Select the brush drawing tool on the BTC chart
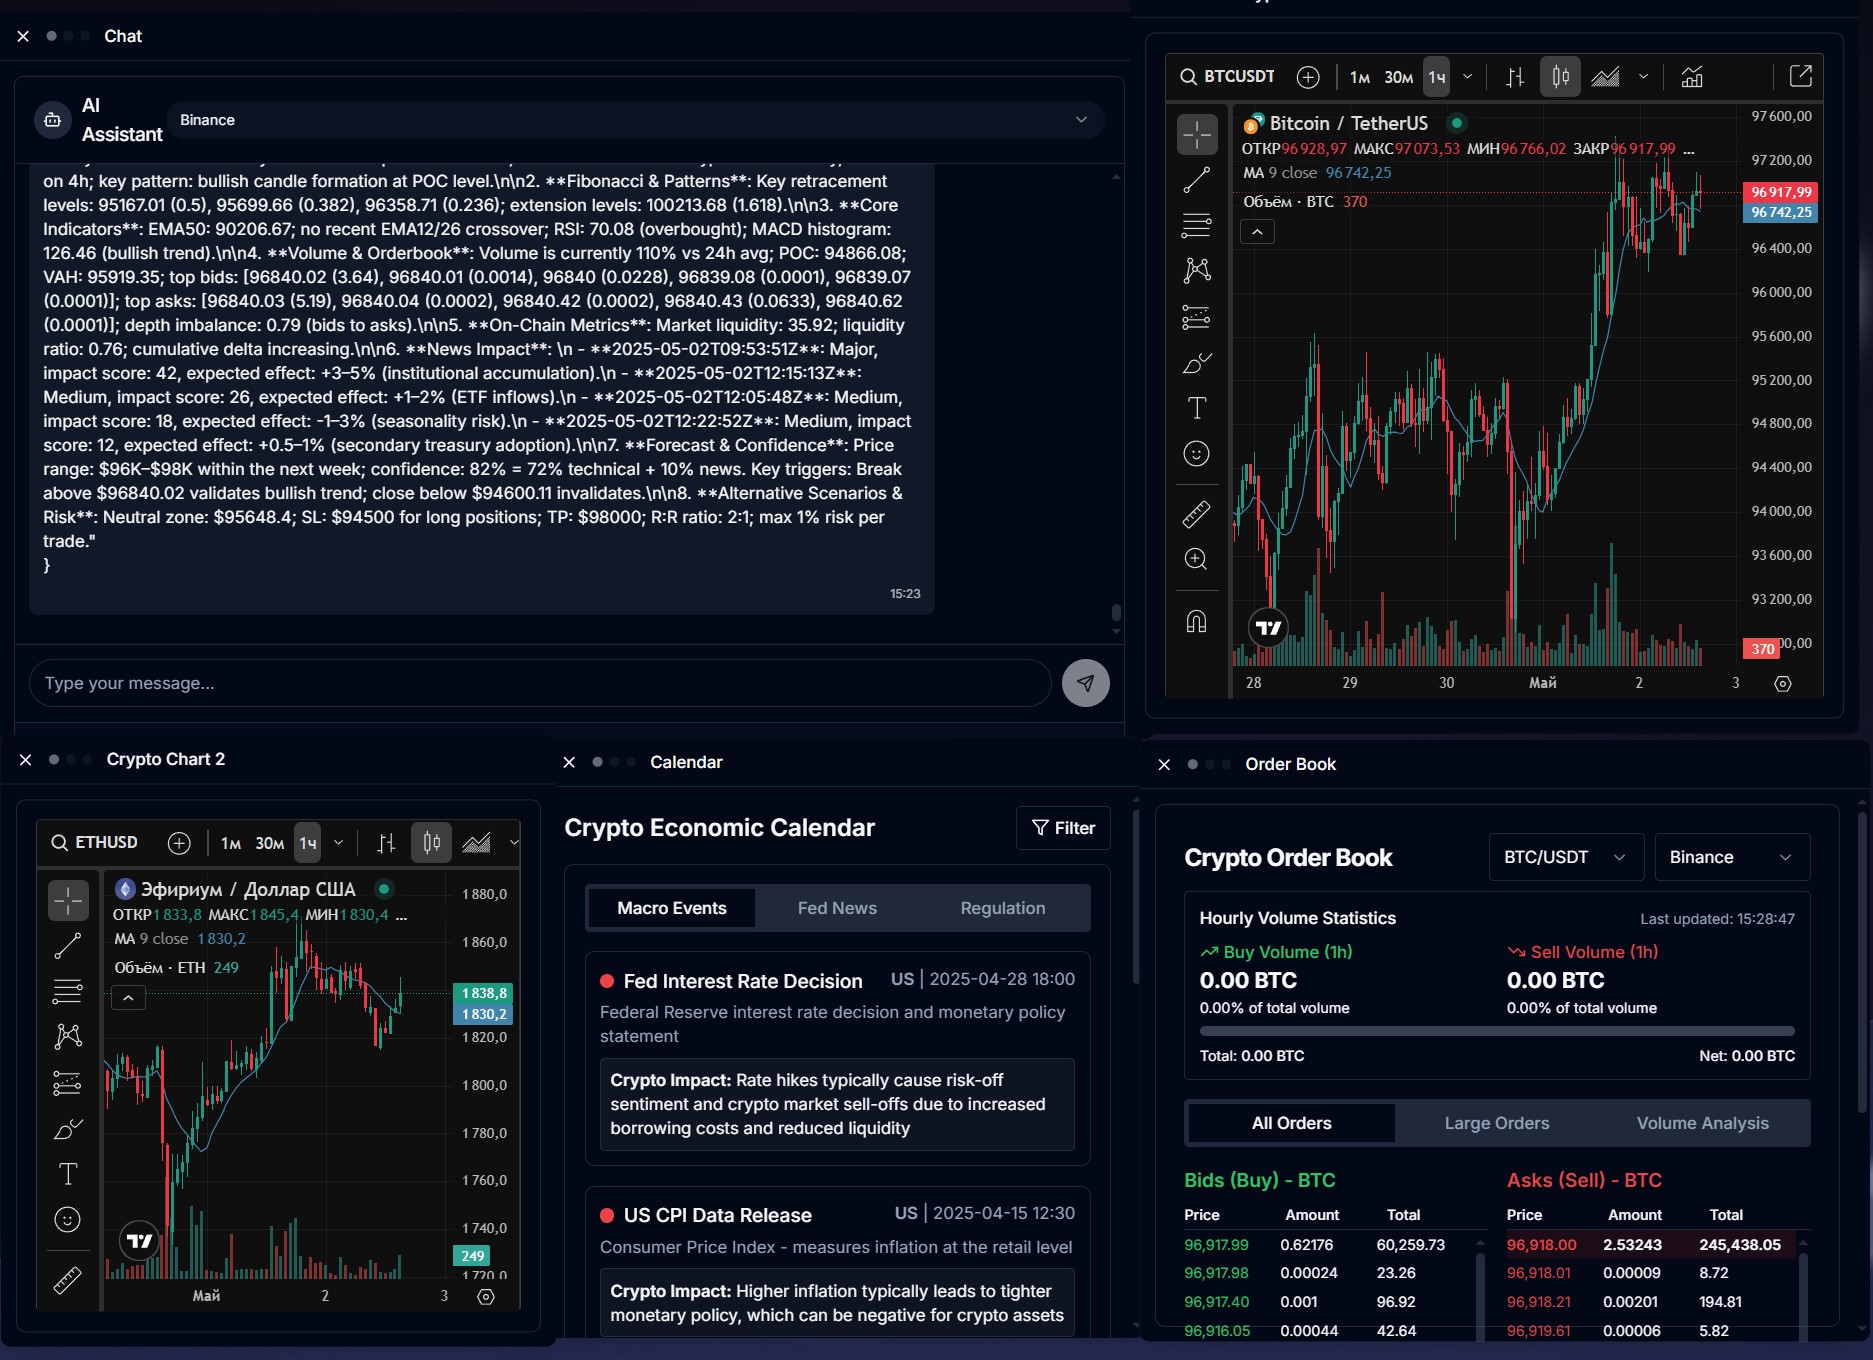The width and height of the screenshot is (1873, 1360). tap(1197, 363)
